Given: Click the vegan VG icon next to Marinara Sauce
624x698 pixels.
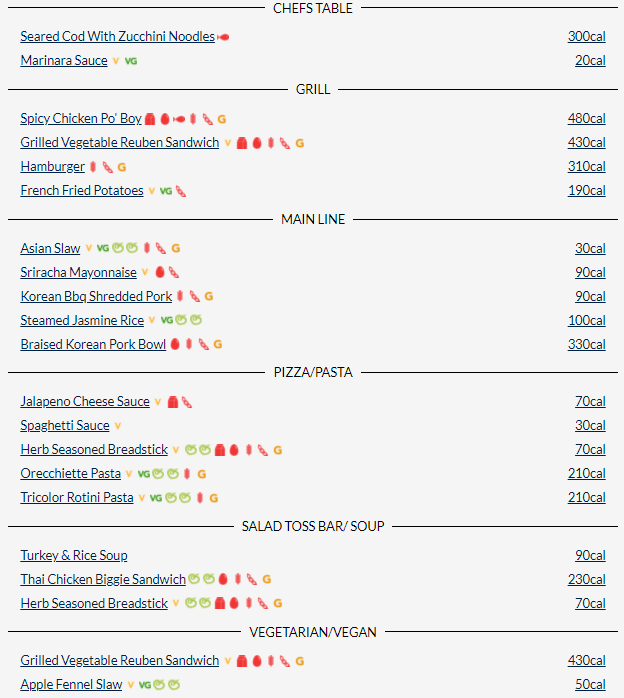Looking at the screenshot, I should [131, 61].
